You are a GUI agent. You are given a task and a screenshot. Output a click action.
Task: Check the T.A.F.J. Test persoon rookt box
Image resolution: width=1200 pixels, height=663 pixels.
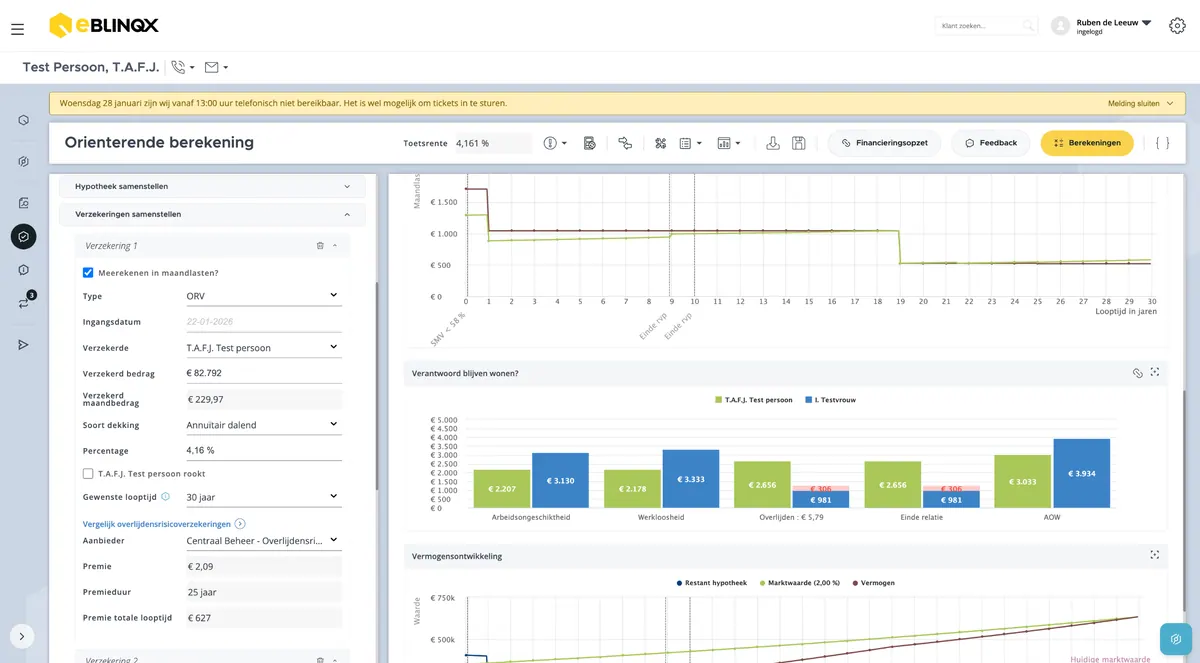coord(88,473)
